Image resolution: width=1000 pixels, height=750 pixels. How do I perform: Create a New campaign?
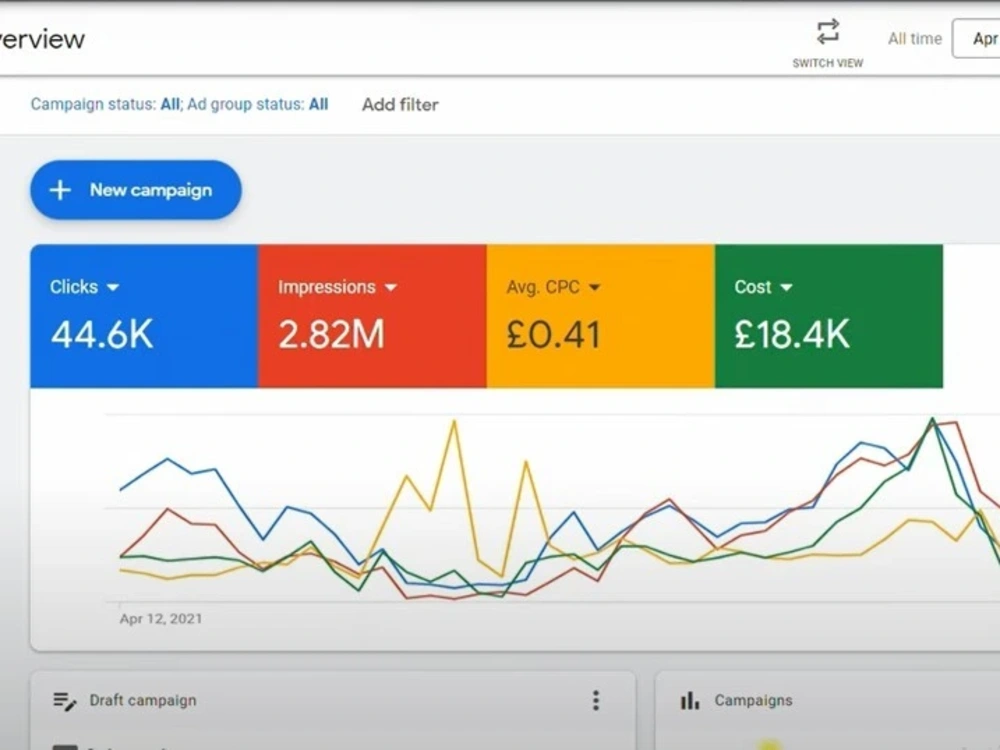(136, 190)
